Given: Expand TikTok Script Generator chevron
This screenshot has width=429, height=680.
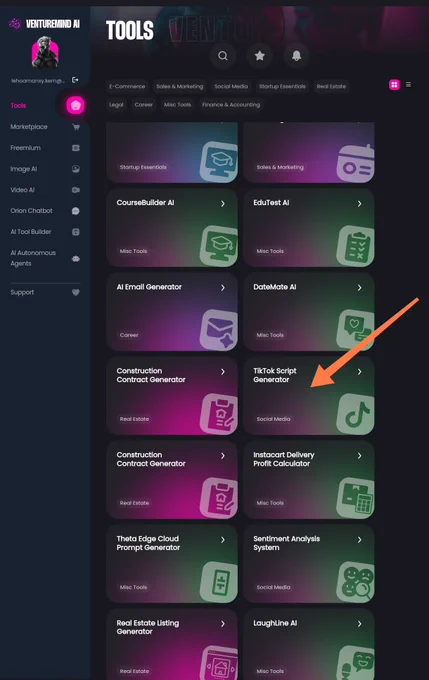Looking at the screenshot, I should pyautogui.click(x=360, y=372).
